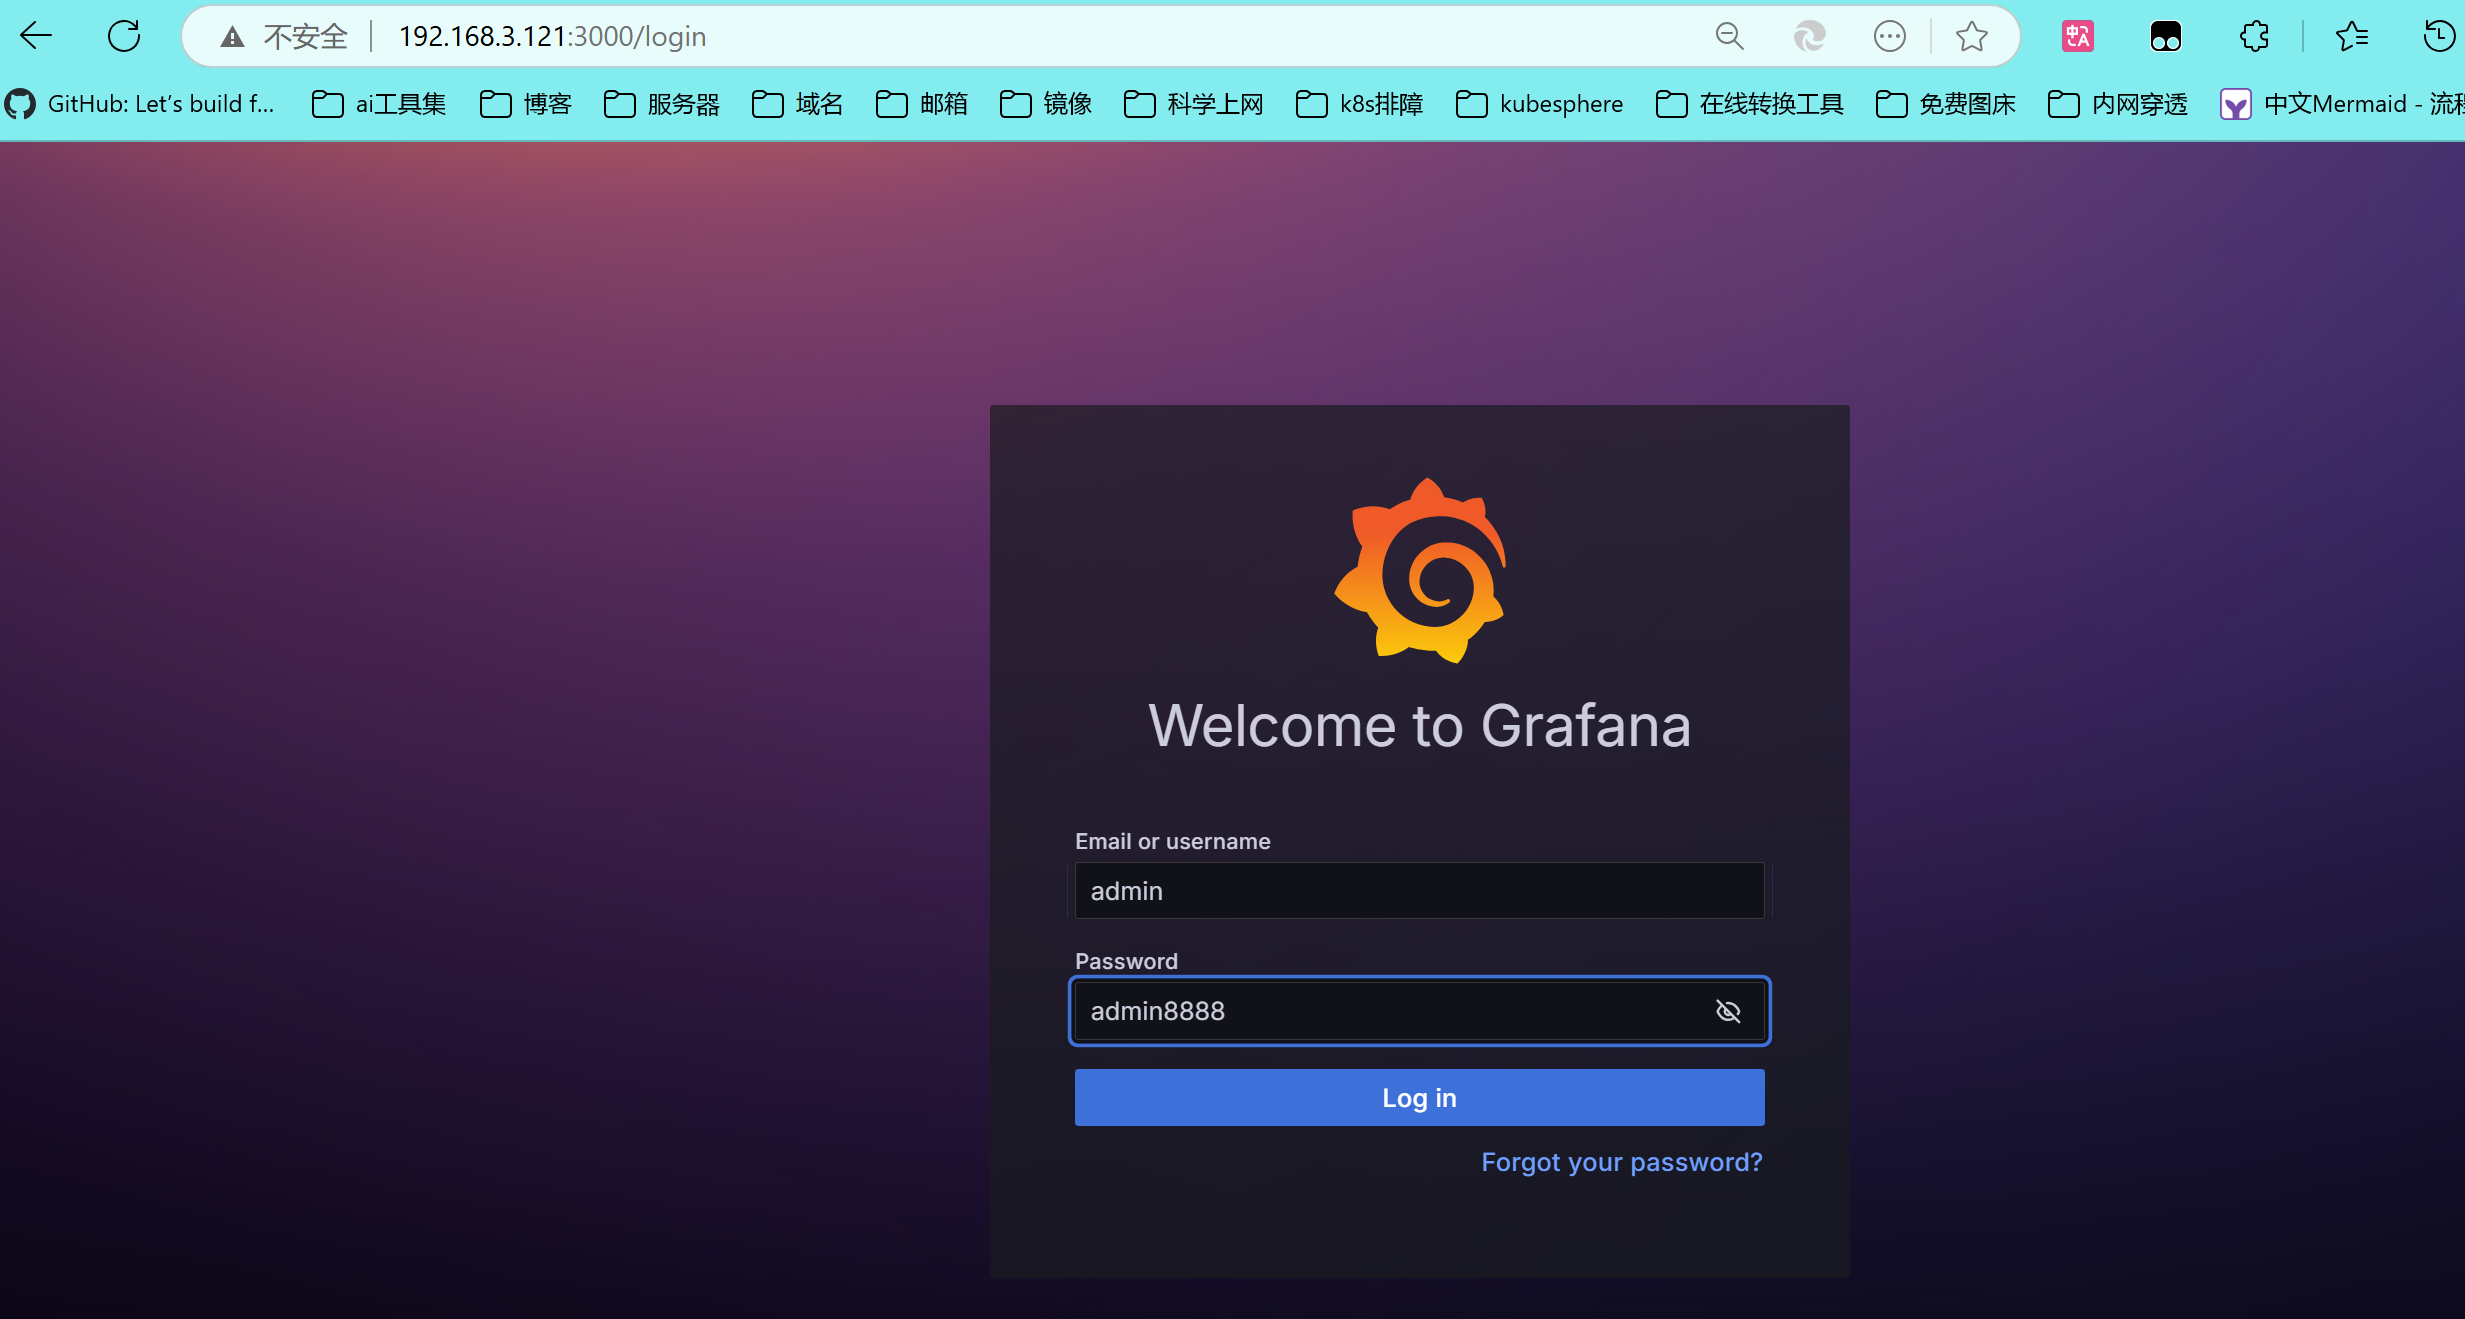Open the Extensions puzzle piece menu
This screenshot has height=1319, width=2465.
tap(2254, 37)
